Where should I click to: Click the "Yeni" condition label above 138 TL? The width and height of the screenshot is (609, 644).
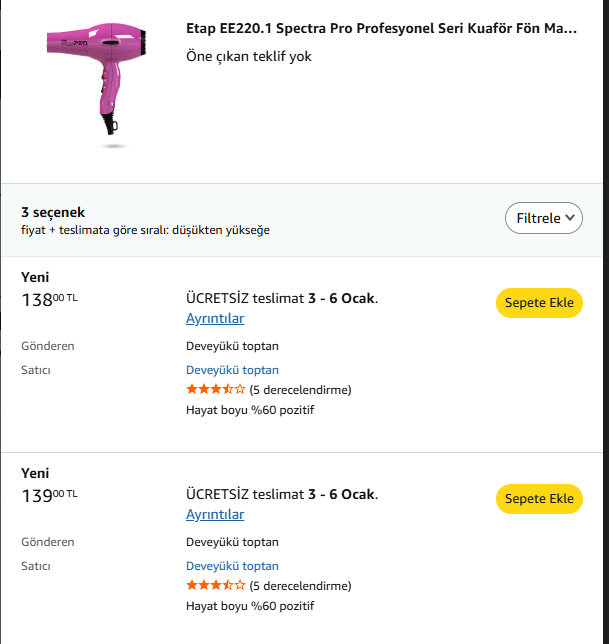click(35, 278)
